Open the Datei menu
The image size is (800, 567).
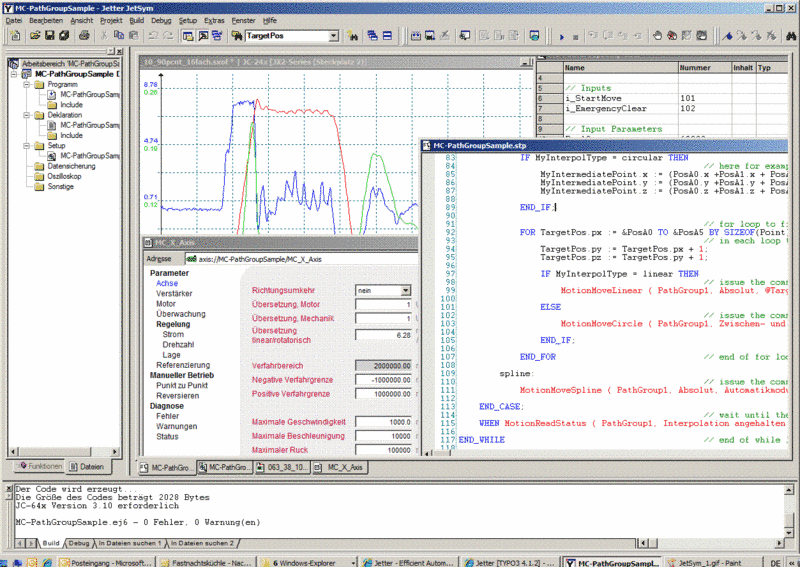point(14,20)
